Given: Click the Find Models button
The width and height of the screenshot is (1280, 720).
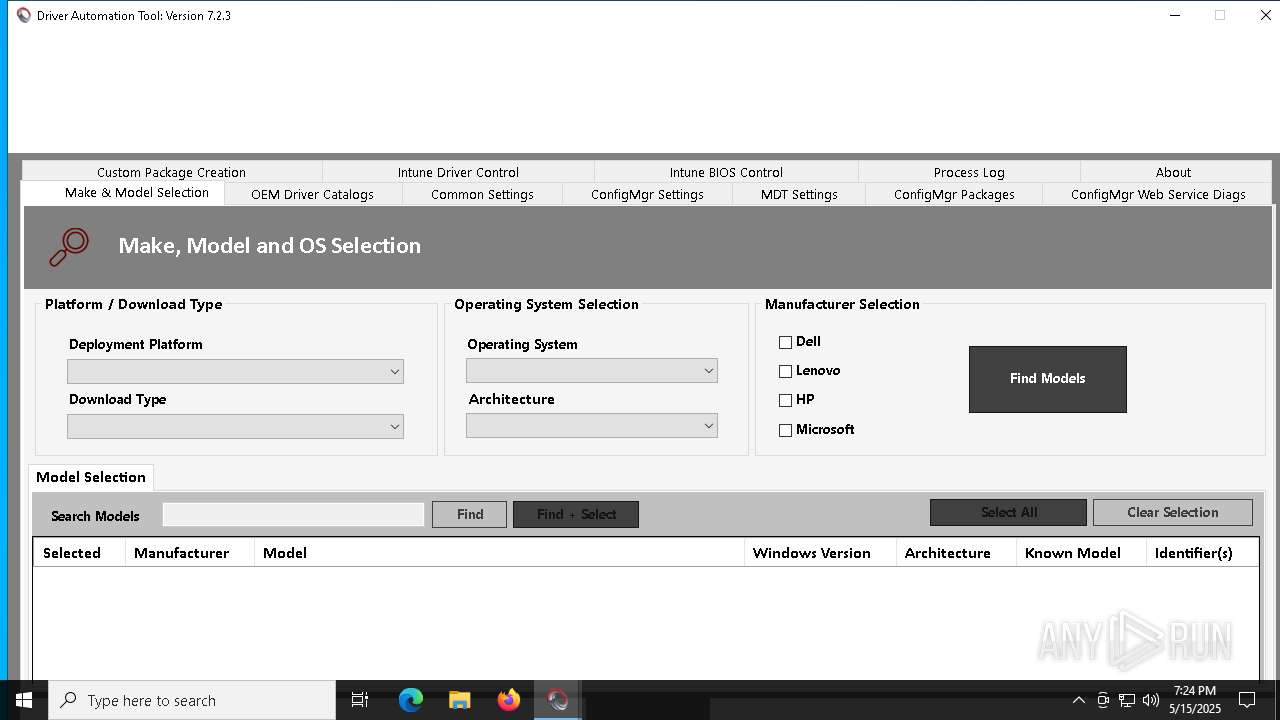Looking at the screenshot, I should (1048, 379).
